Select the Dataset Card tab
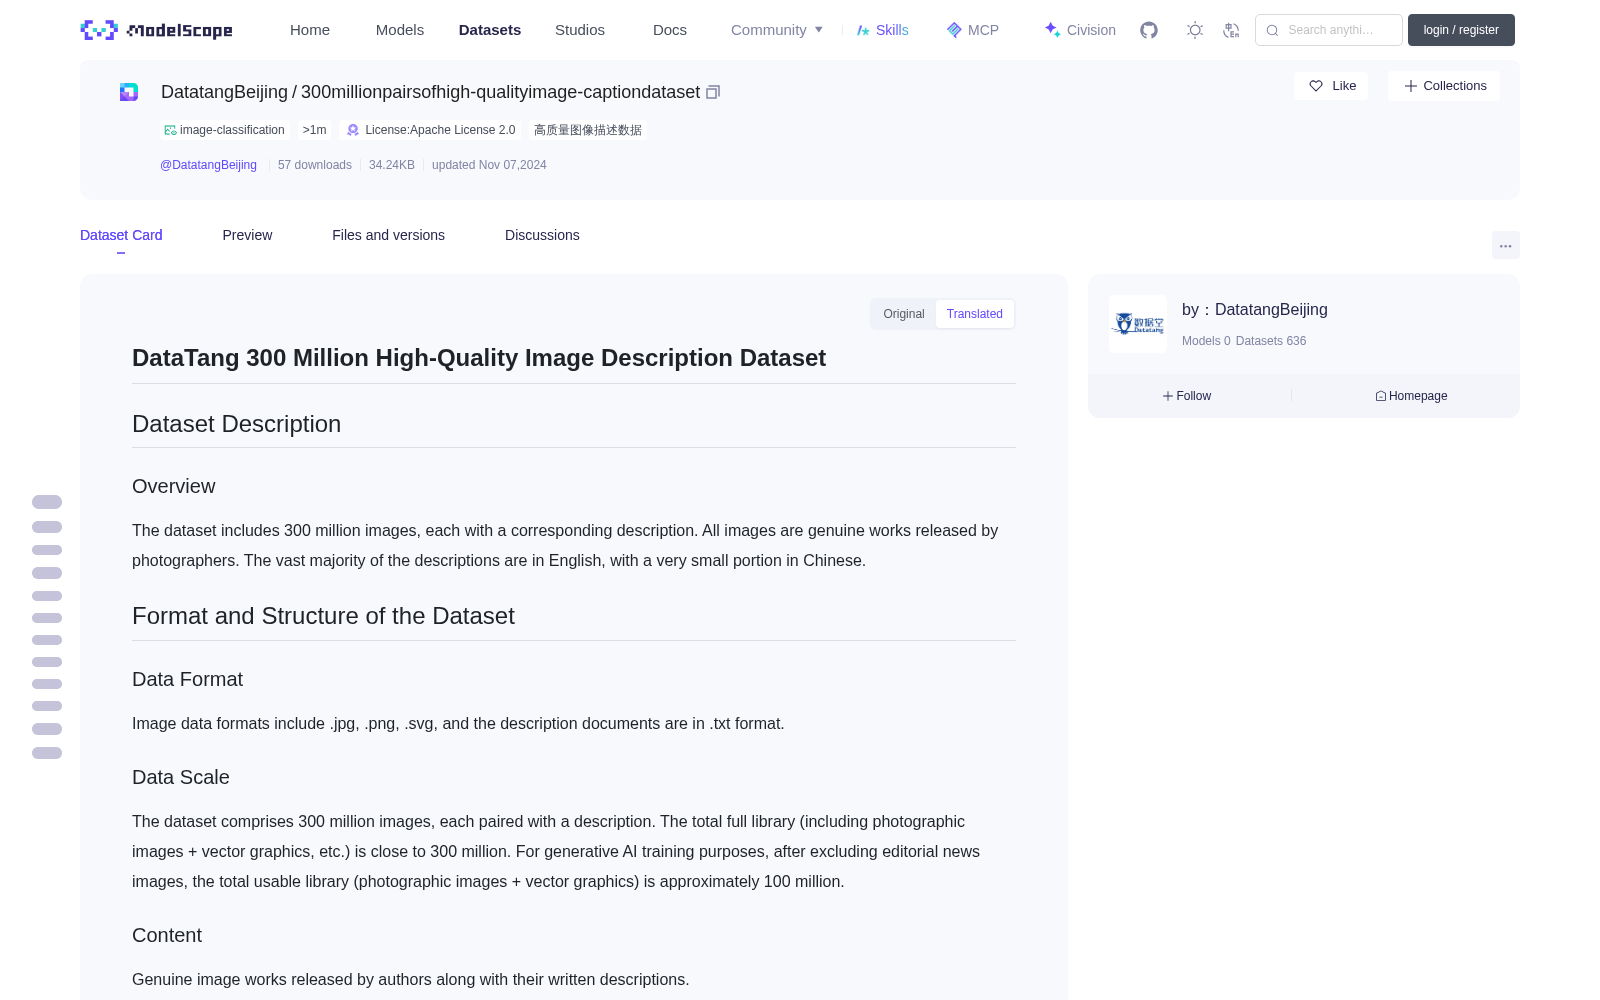 coord(121,235)
